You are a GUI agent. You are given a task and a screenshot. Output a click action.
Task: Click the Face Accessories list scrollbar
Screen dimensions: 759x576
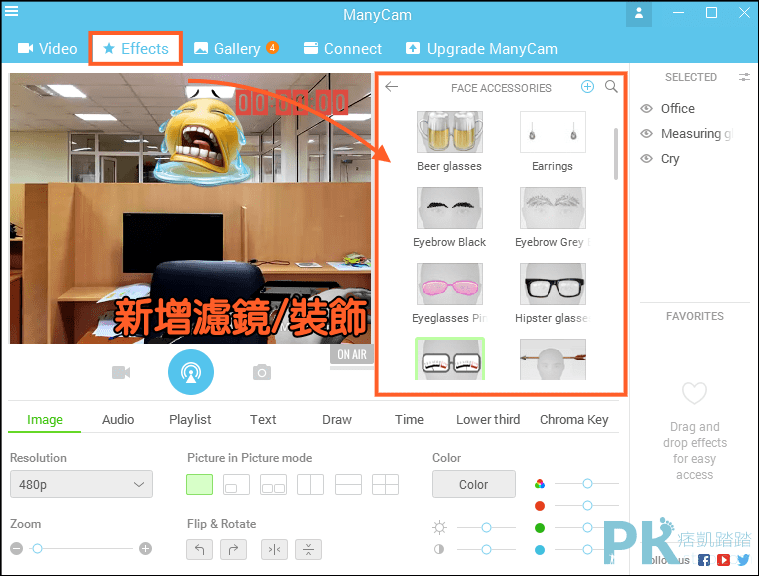pyautogui.click(x=616, y=153)
